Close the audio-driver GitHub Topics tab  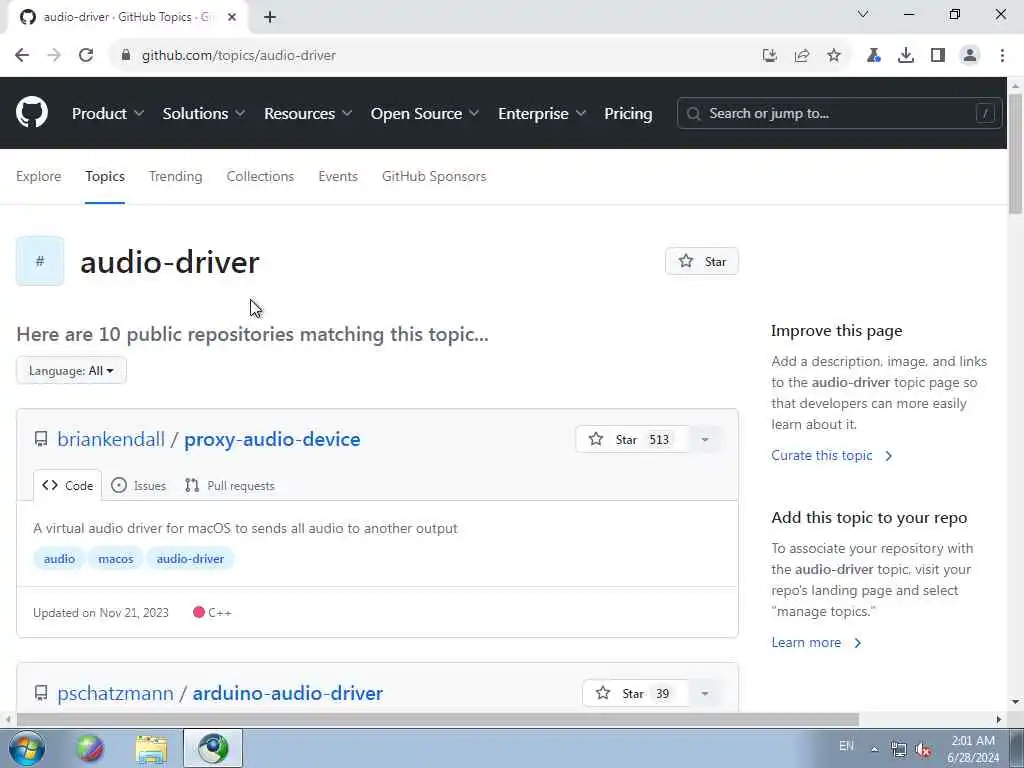pyautogui.click(x=232, y=17)
